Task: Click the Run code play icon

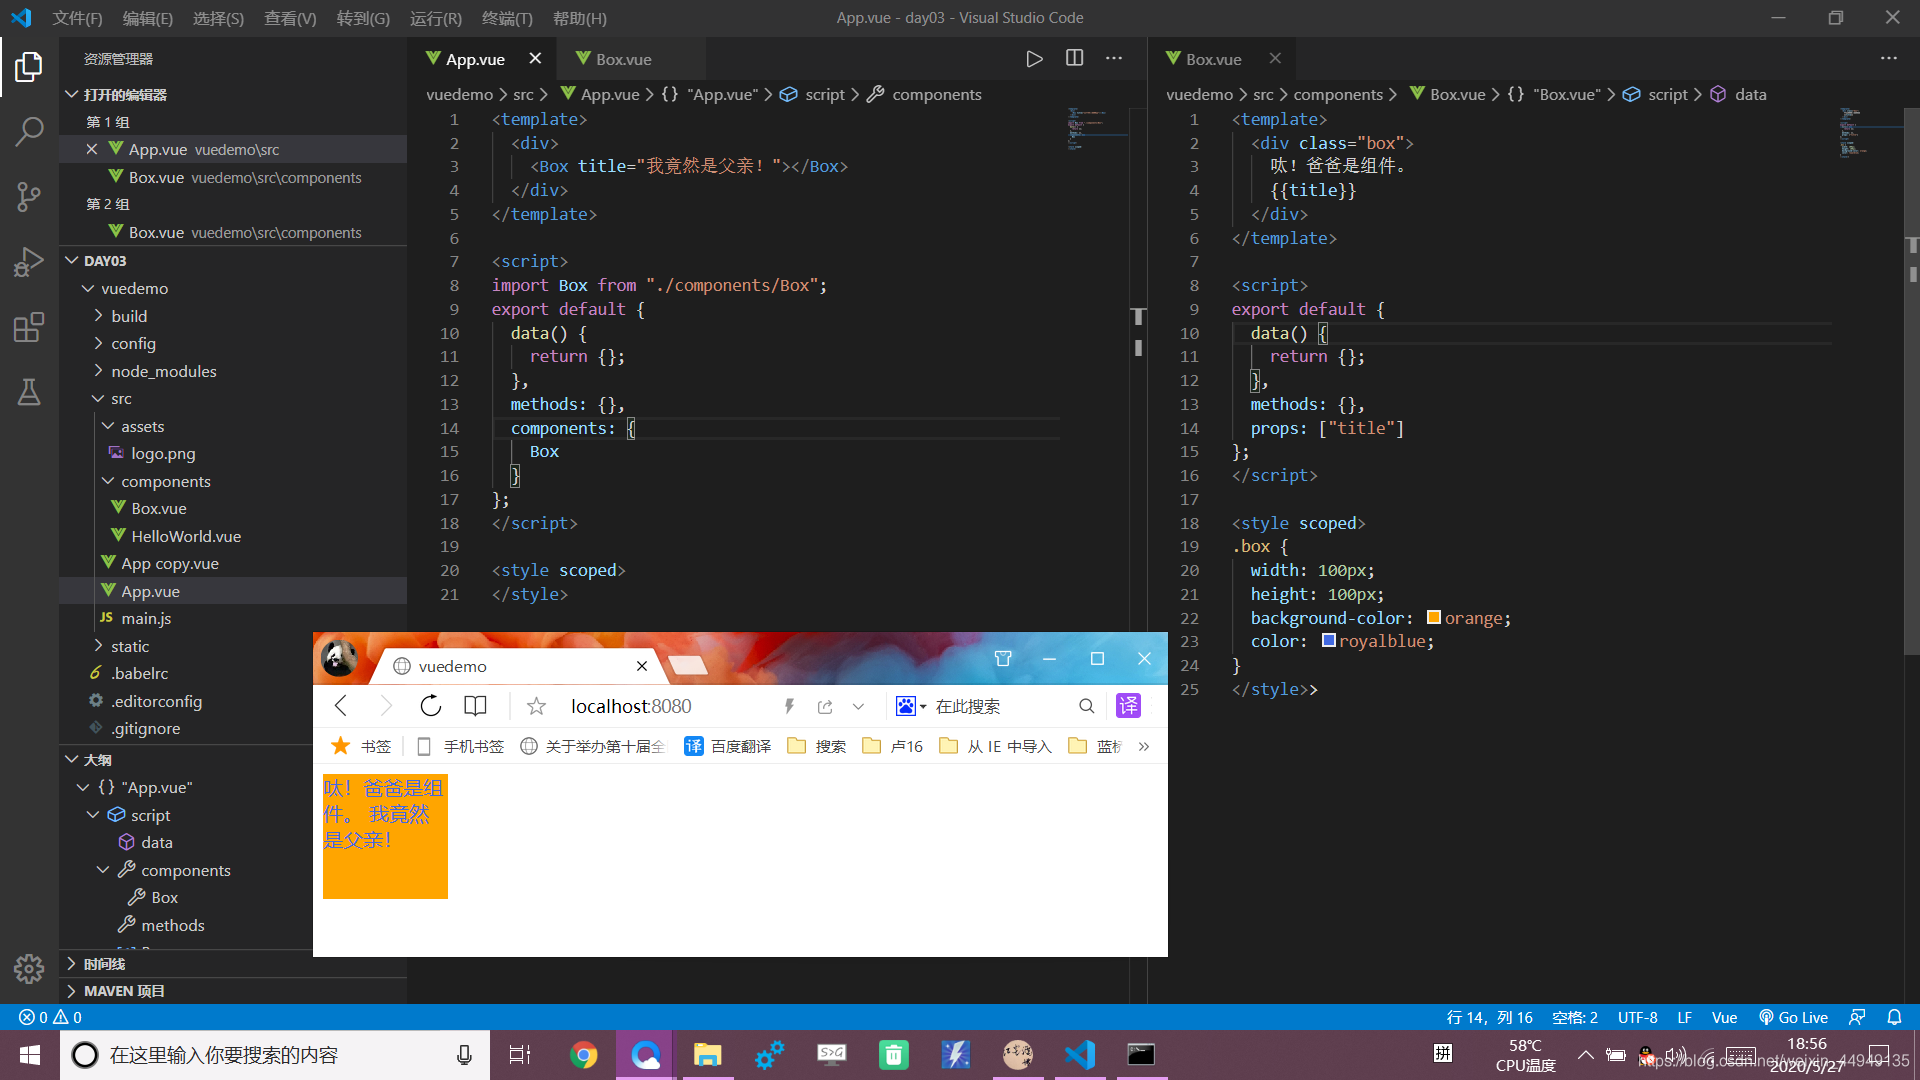Action: pyautogui.click(x=1034, y=59)
